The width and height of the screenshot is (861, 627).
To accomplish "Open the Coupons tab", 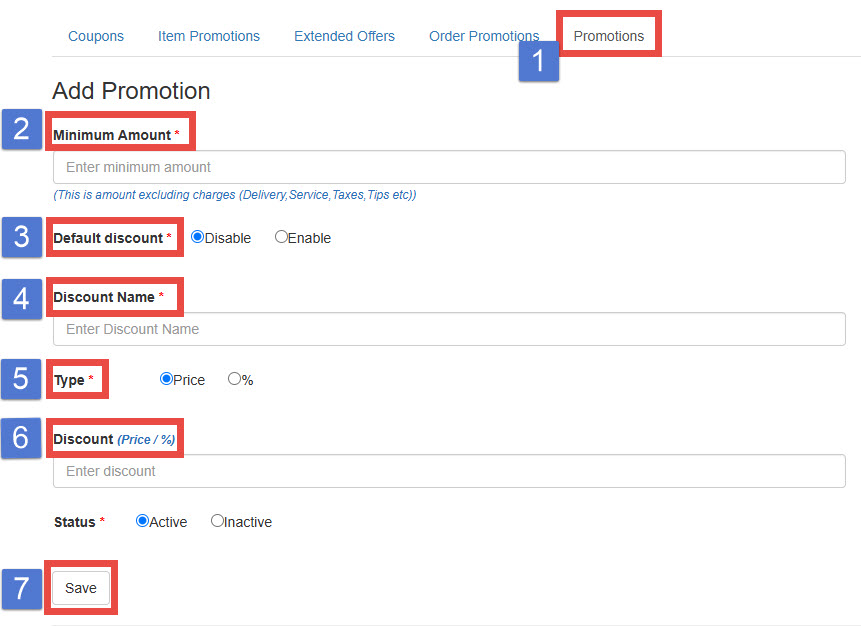I will [96, 36].
